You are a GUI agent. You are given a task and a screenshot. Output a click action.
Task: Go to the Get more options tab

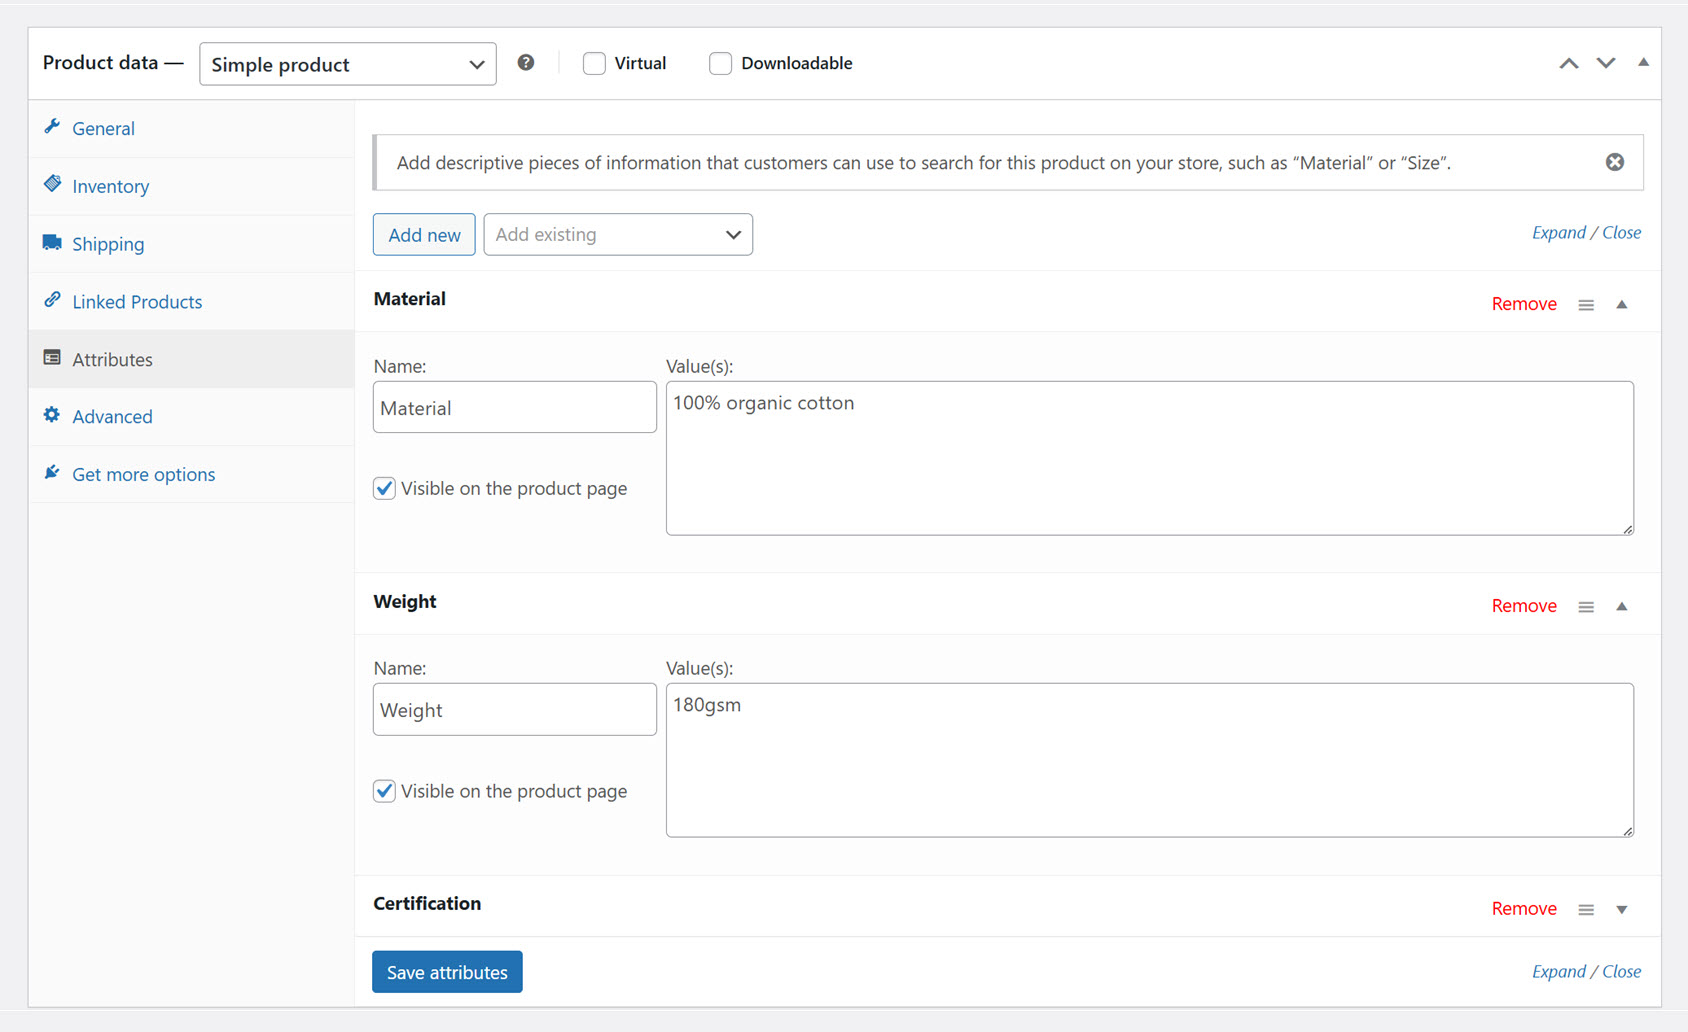pyautogui.click(x=143, y=474)
